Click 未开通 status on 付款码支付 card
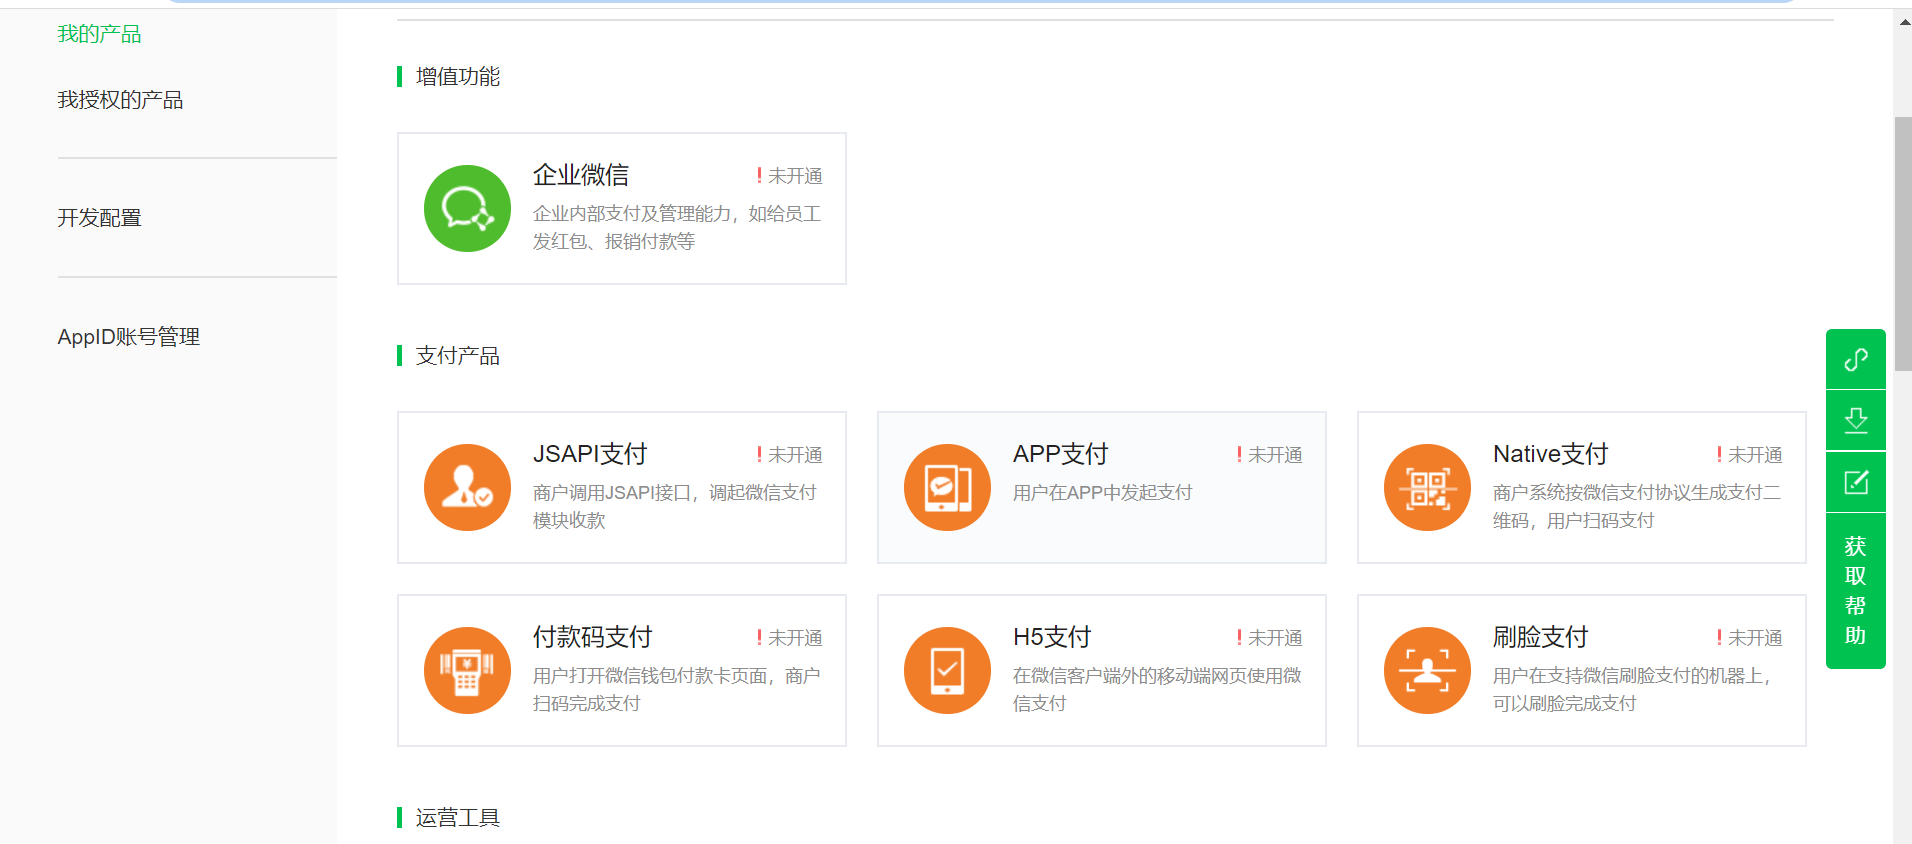 pyautogui.click(x=789, y=638)
